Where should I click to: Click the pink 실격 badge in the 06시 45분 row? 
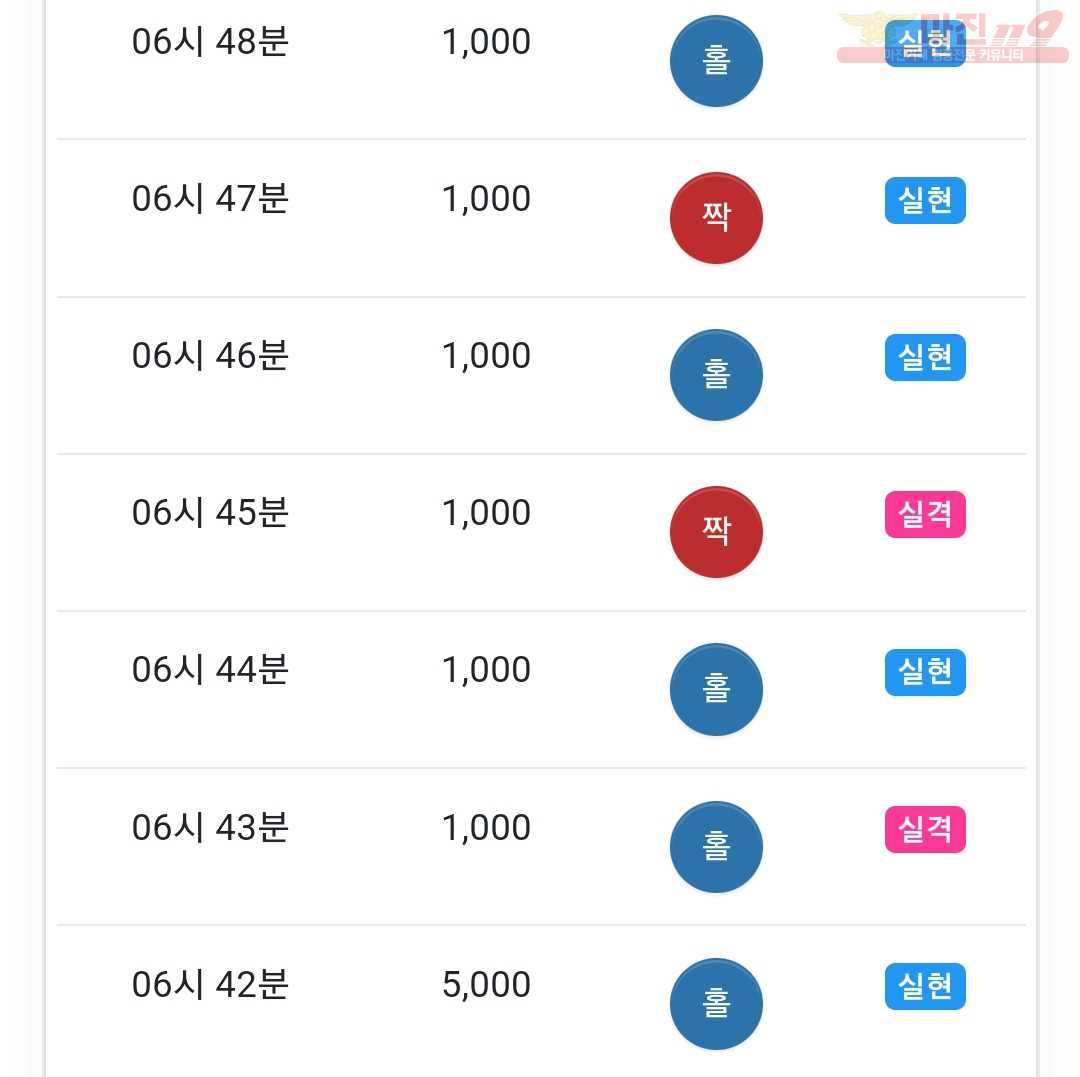pos(925,514)
